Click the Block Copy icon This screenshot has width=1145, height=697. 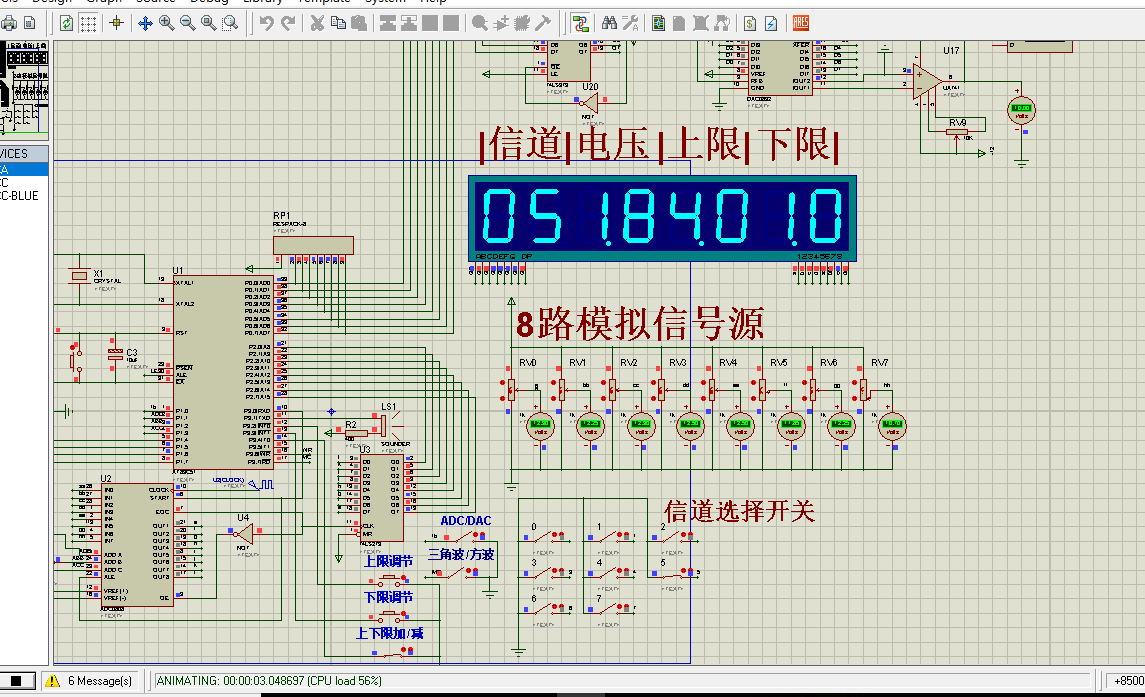388,23
